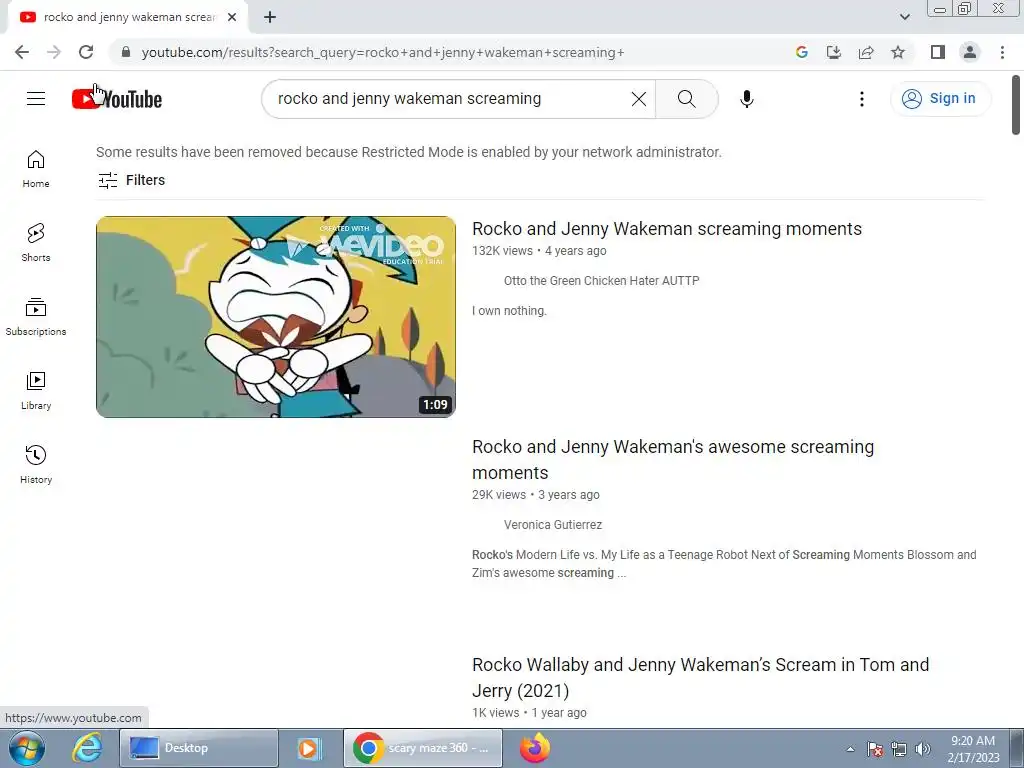This screenshot has width=1024, height=768.
Task: Open the YouTube hamburger guide menu
Action: click(36, 99)
